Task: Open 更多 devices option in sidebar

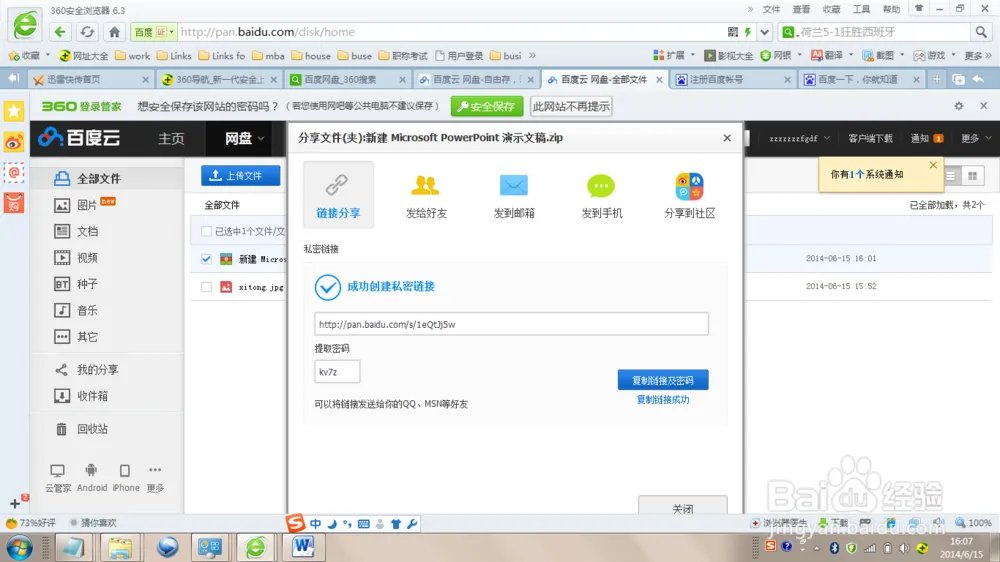Action: click(x=155, y=477)
